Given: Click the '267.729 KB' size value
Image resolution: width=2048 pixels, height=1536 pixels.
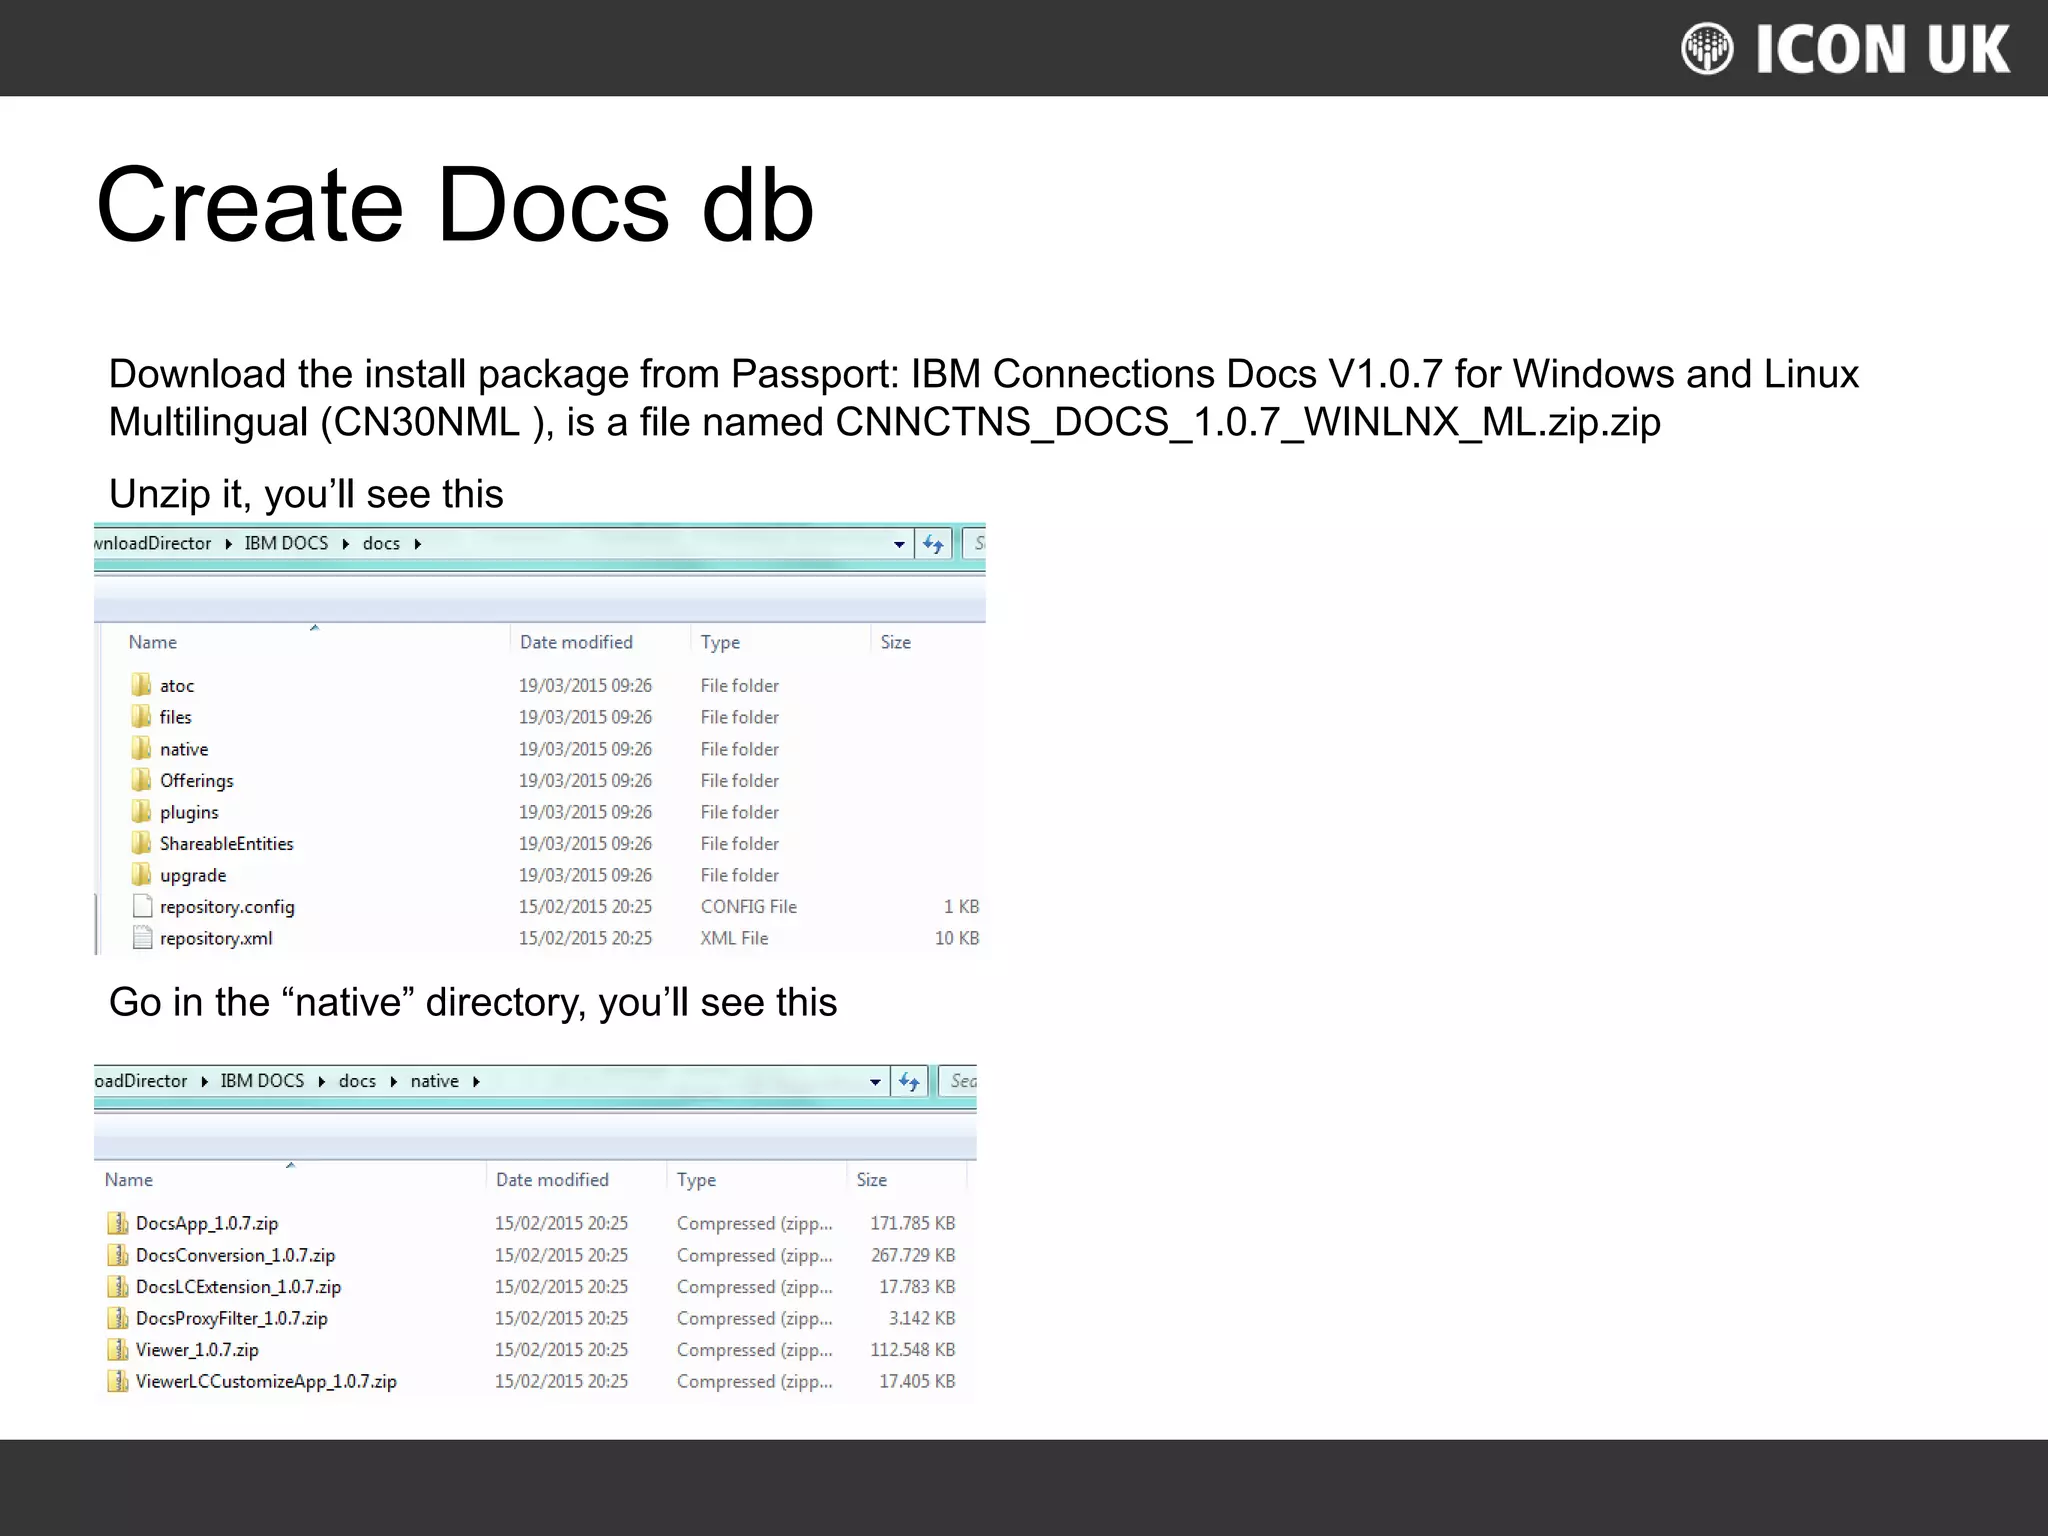Looking at the screenshot, I should point(913,1255).
